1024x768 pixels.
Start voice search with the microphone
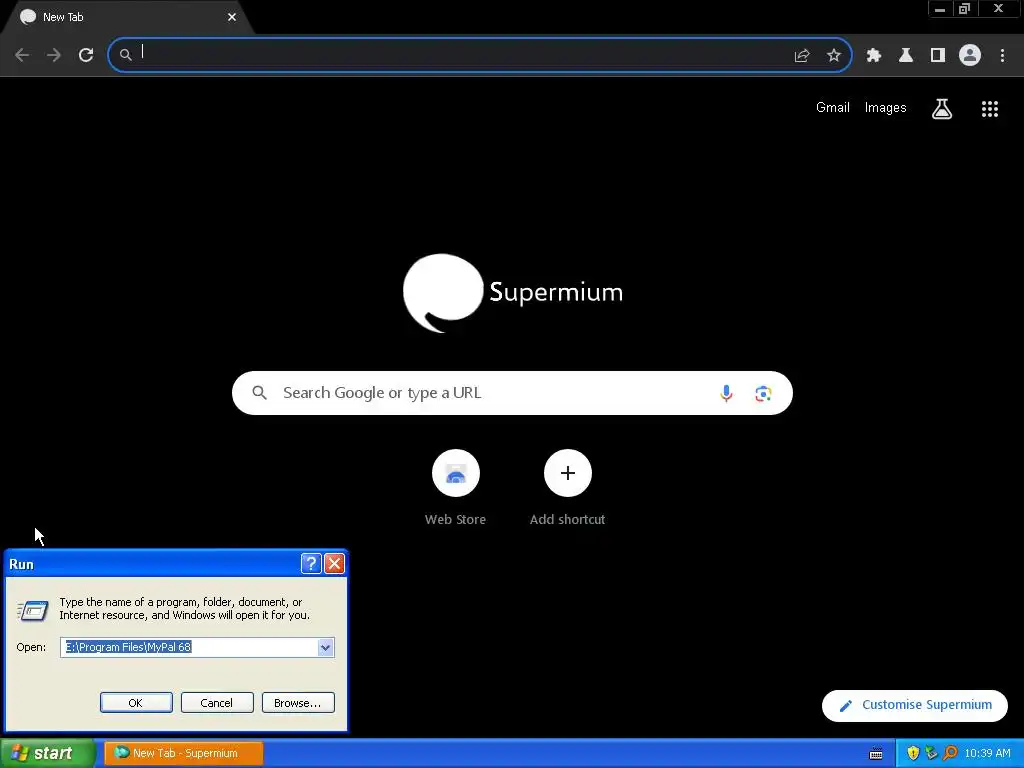tap(726, 393)
